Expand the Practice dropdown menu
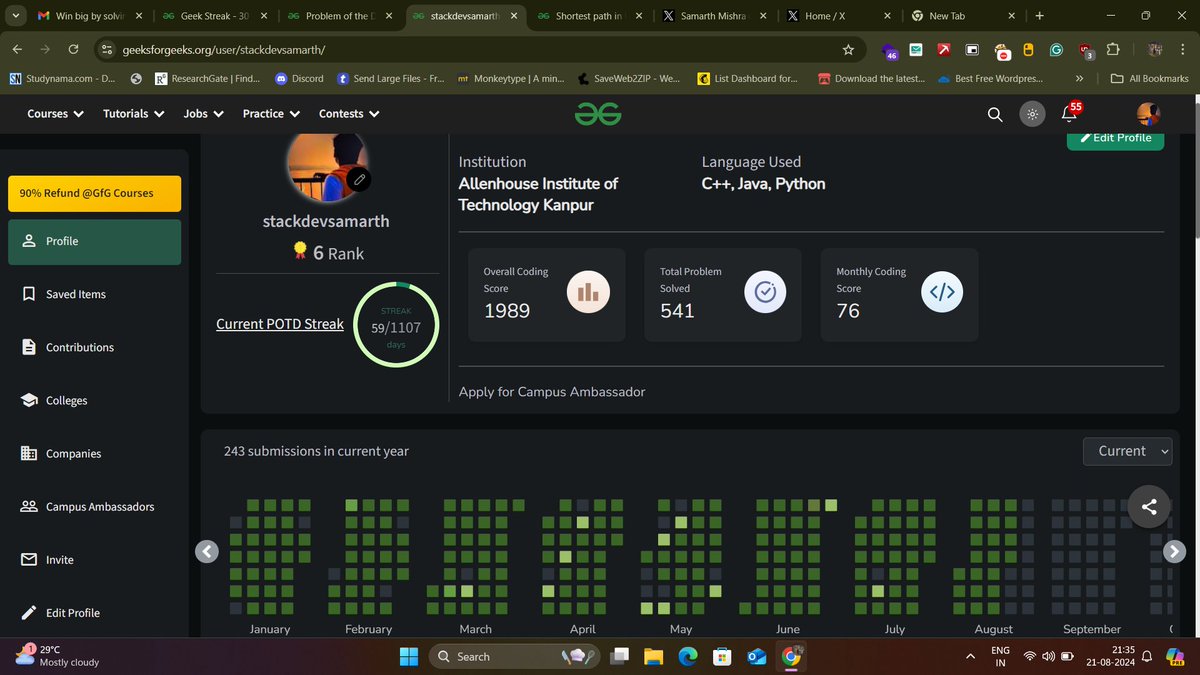Viewport: 1200px width, 675px height. 271,114
